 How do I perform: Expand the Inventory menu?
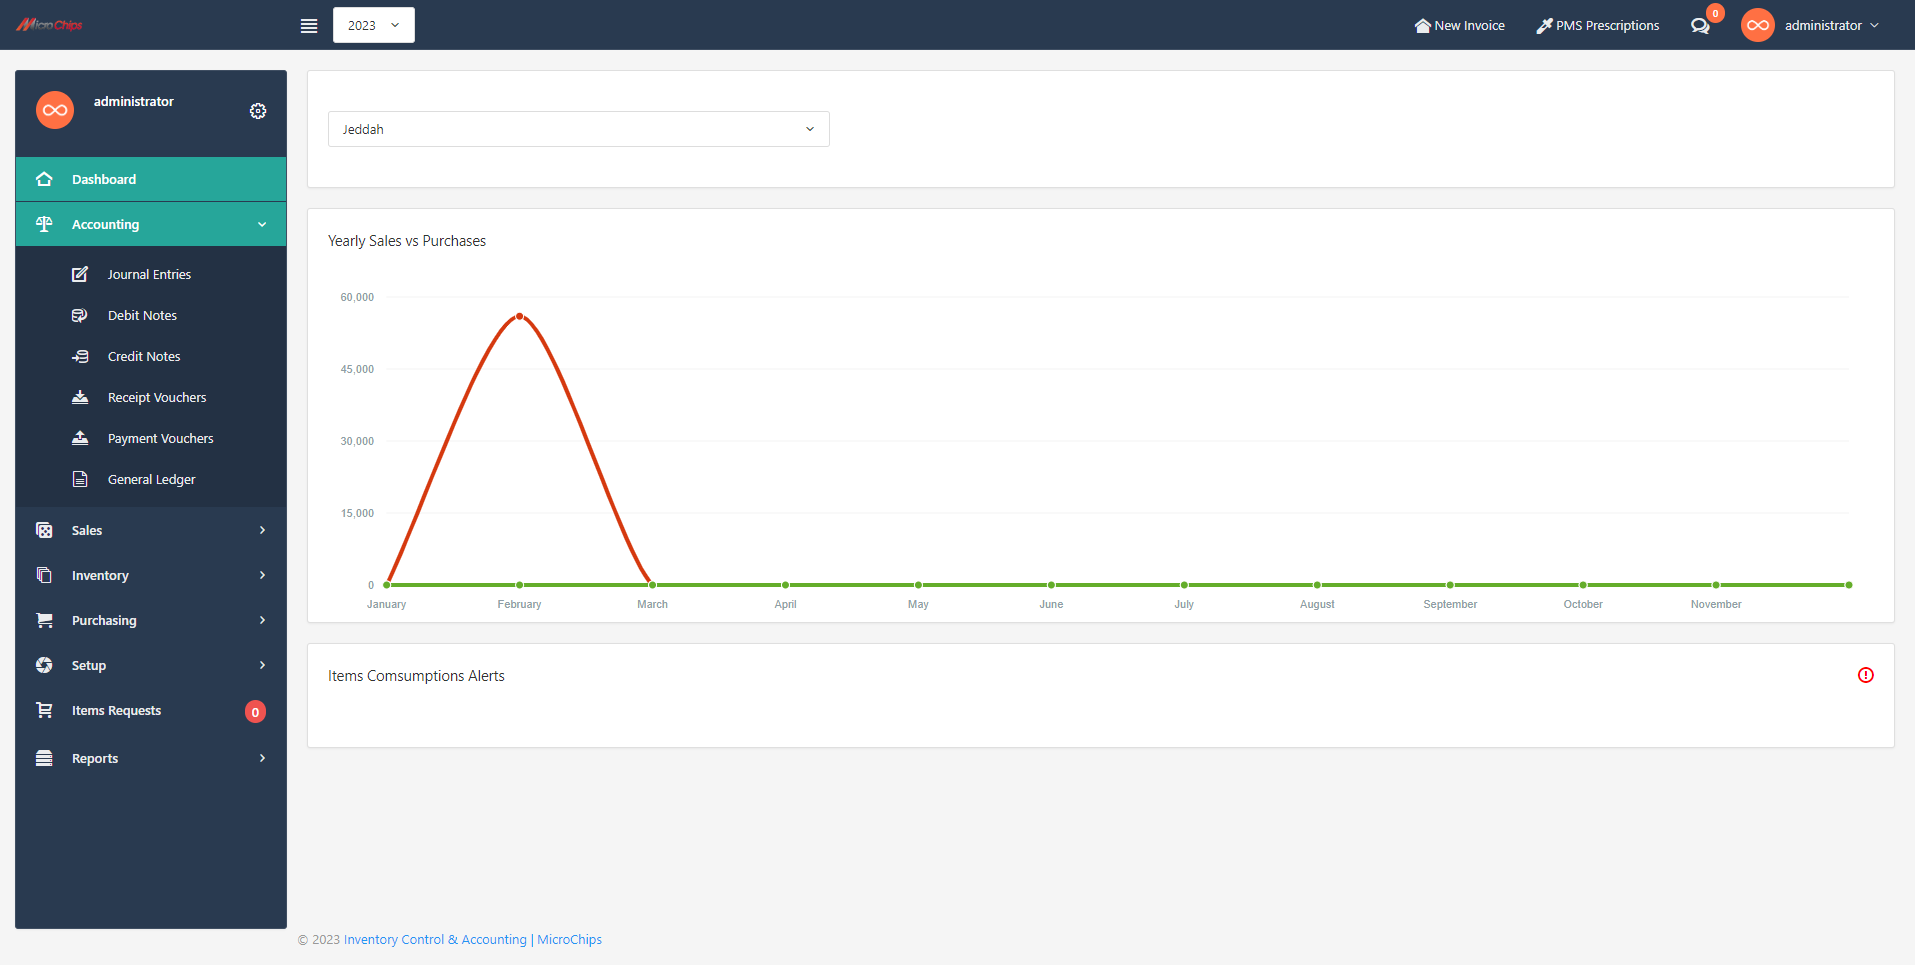(x=151, y=575)
